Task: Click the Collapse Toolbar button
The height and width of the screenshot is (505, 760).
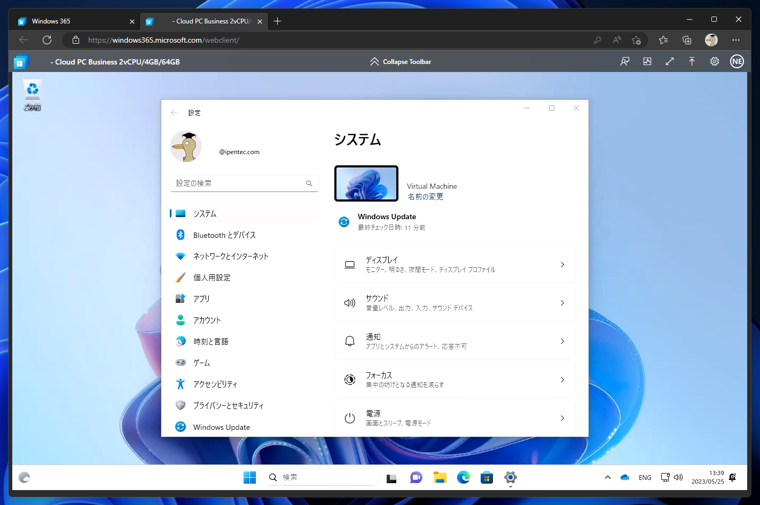Action: click(x=400, y=62)
